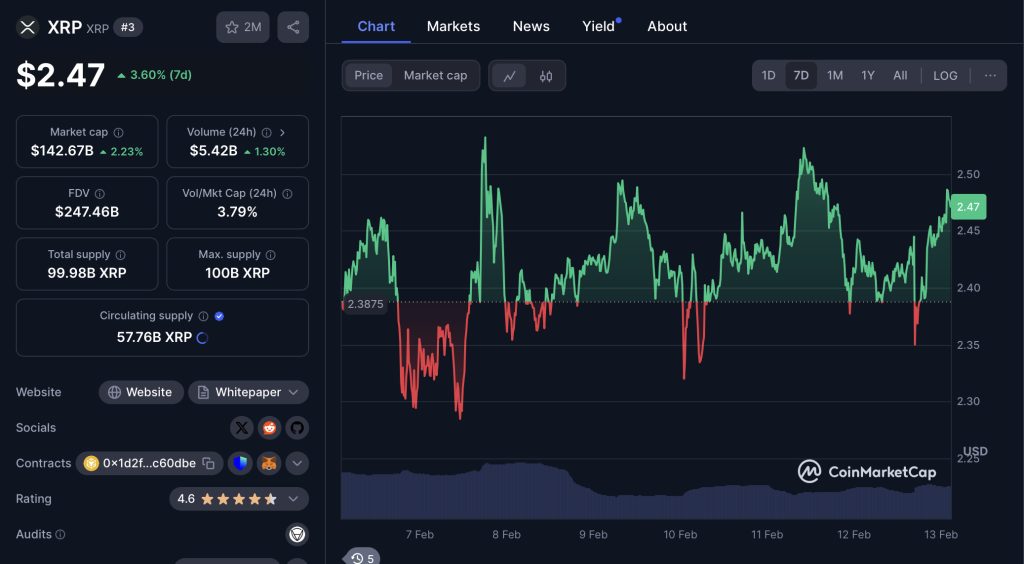Click the 0x1d2f...c60dbe contract address
Screen dimensions: 1024x564
tap(149, 463)
